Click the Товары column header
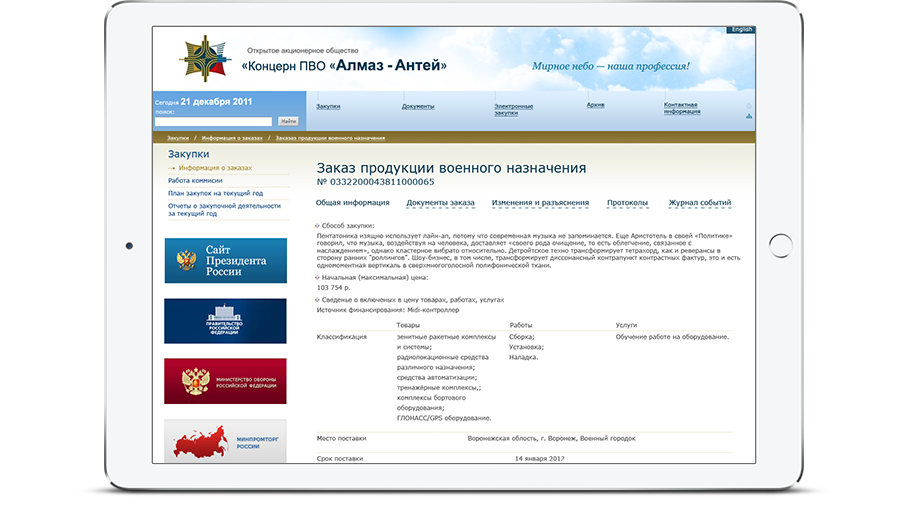908x507 pixels. (408, 325)
